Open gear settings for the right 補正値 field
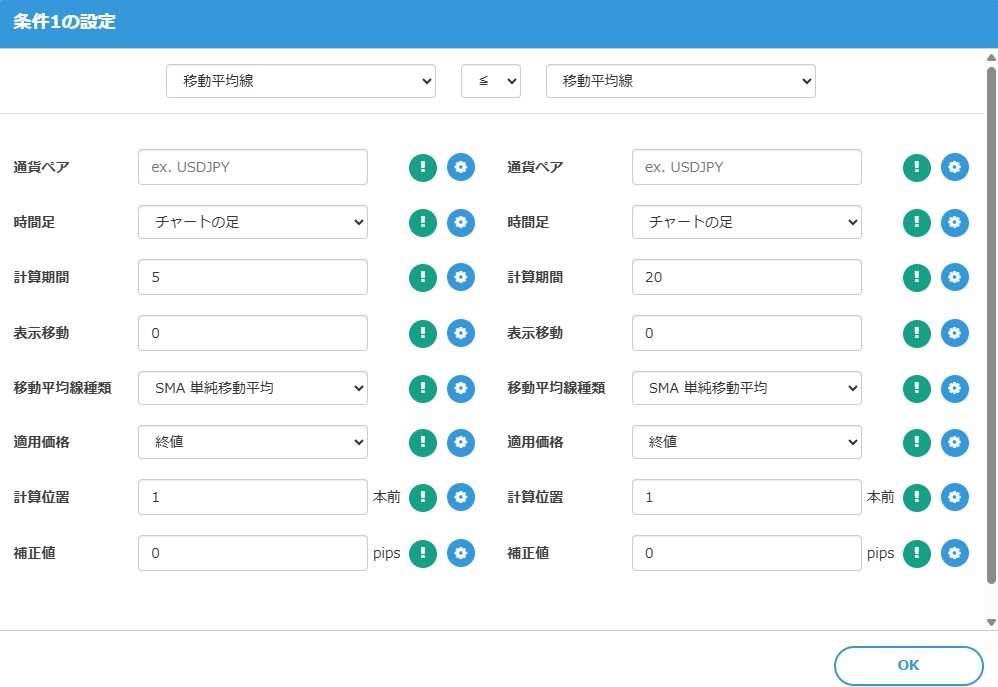 [955, 553]
